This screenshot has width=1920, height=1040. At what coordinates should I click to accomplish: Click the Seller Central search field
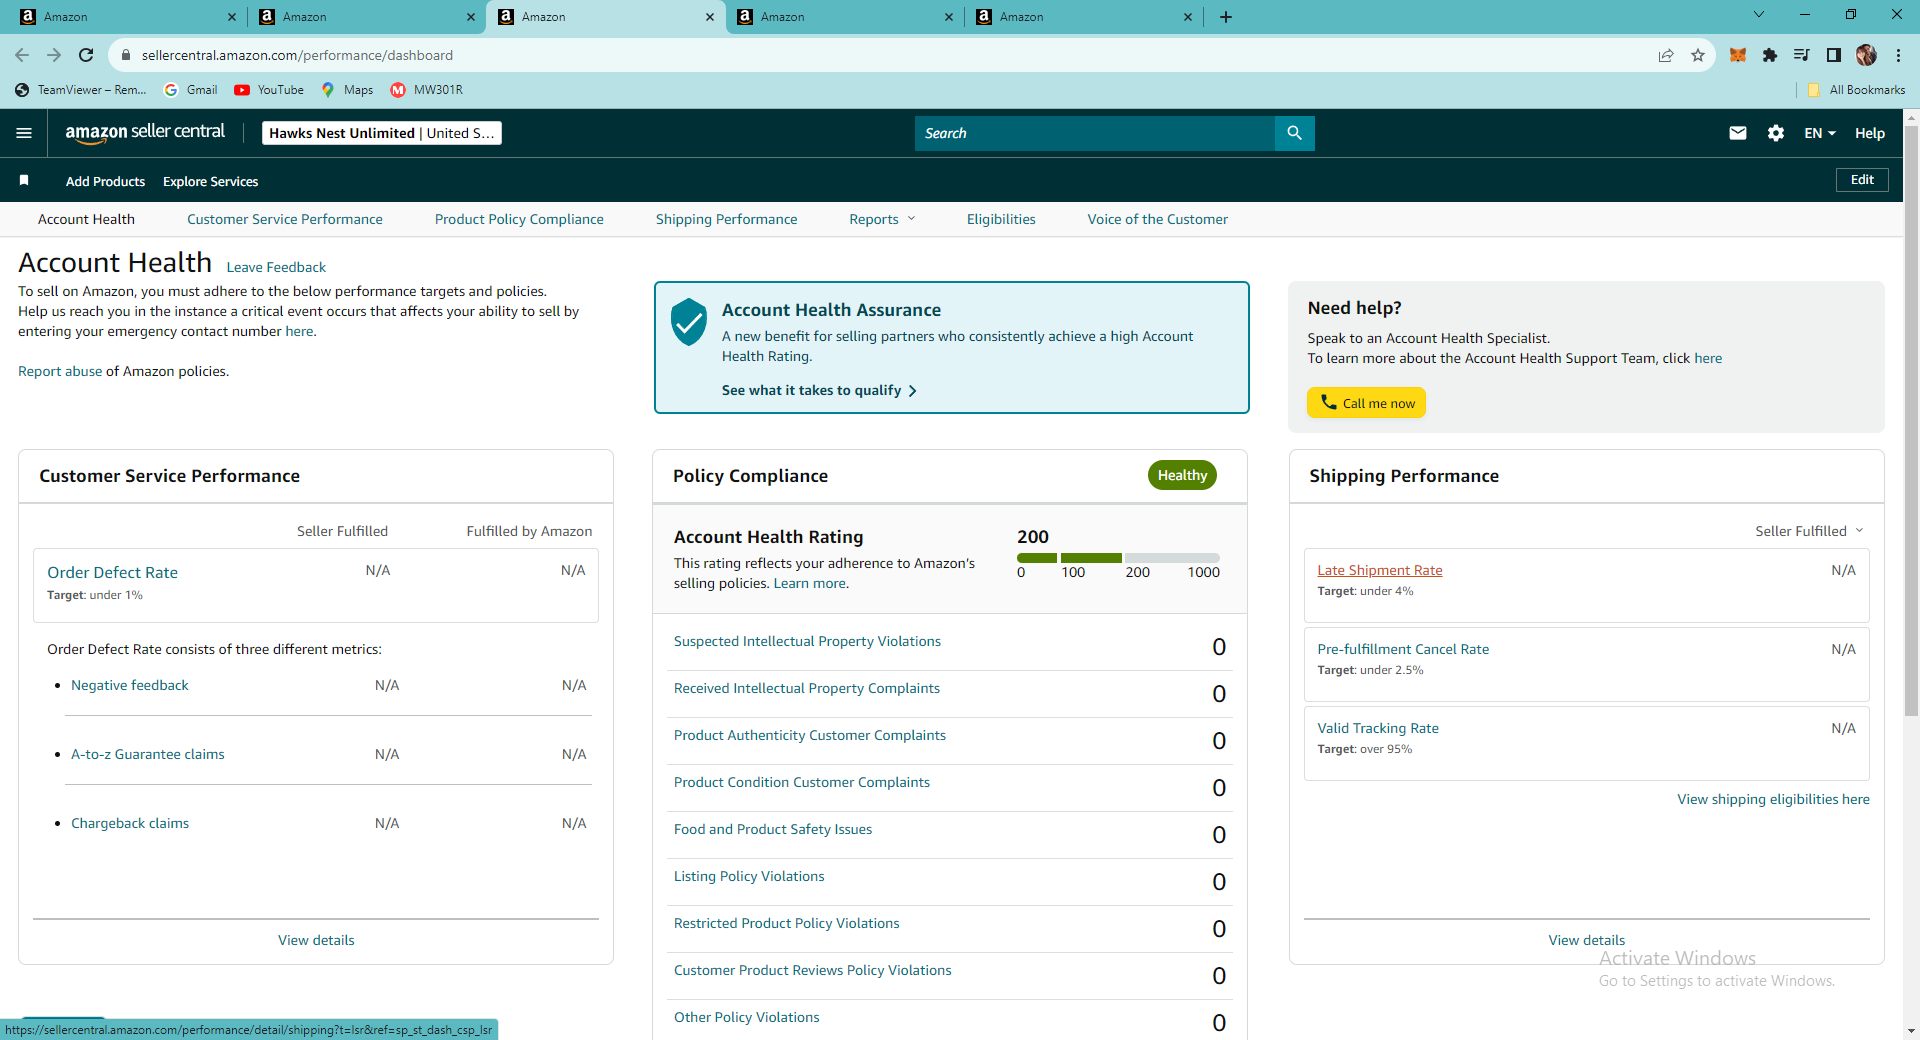[x=1095, y=133]
